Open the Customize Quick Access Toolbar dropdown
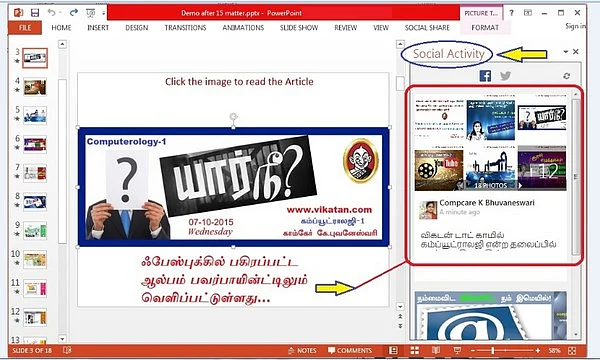Image resolution: width=600 pixels, height=360 pixels. 104,13
